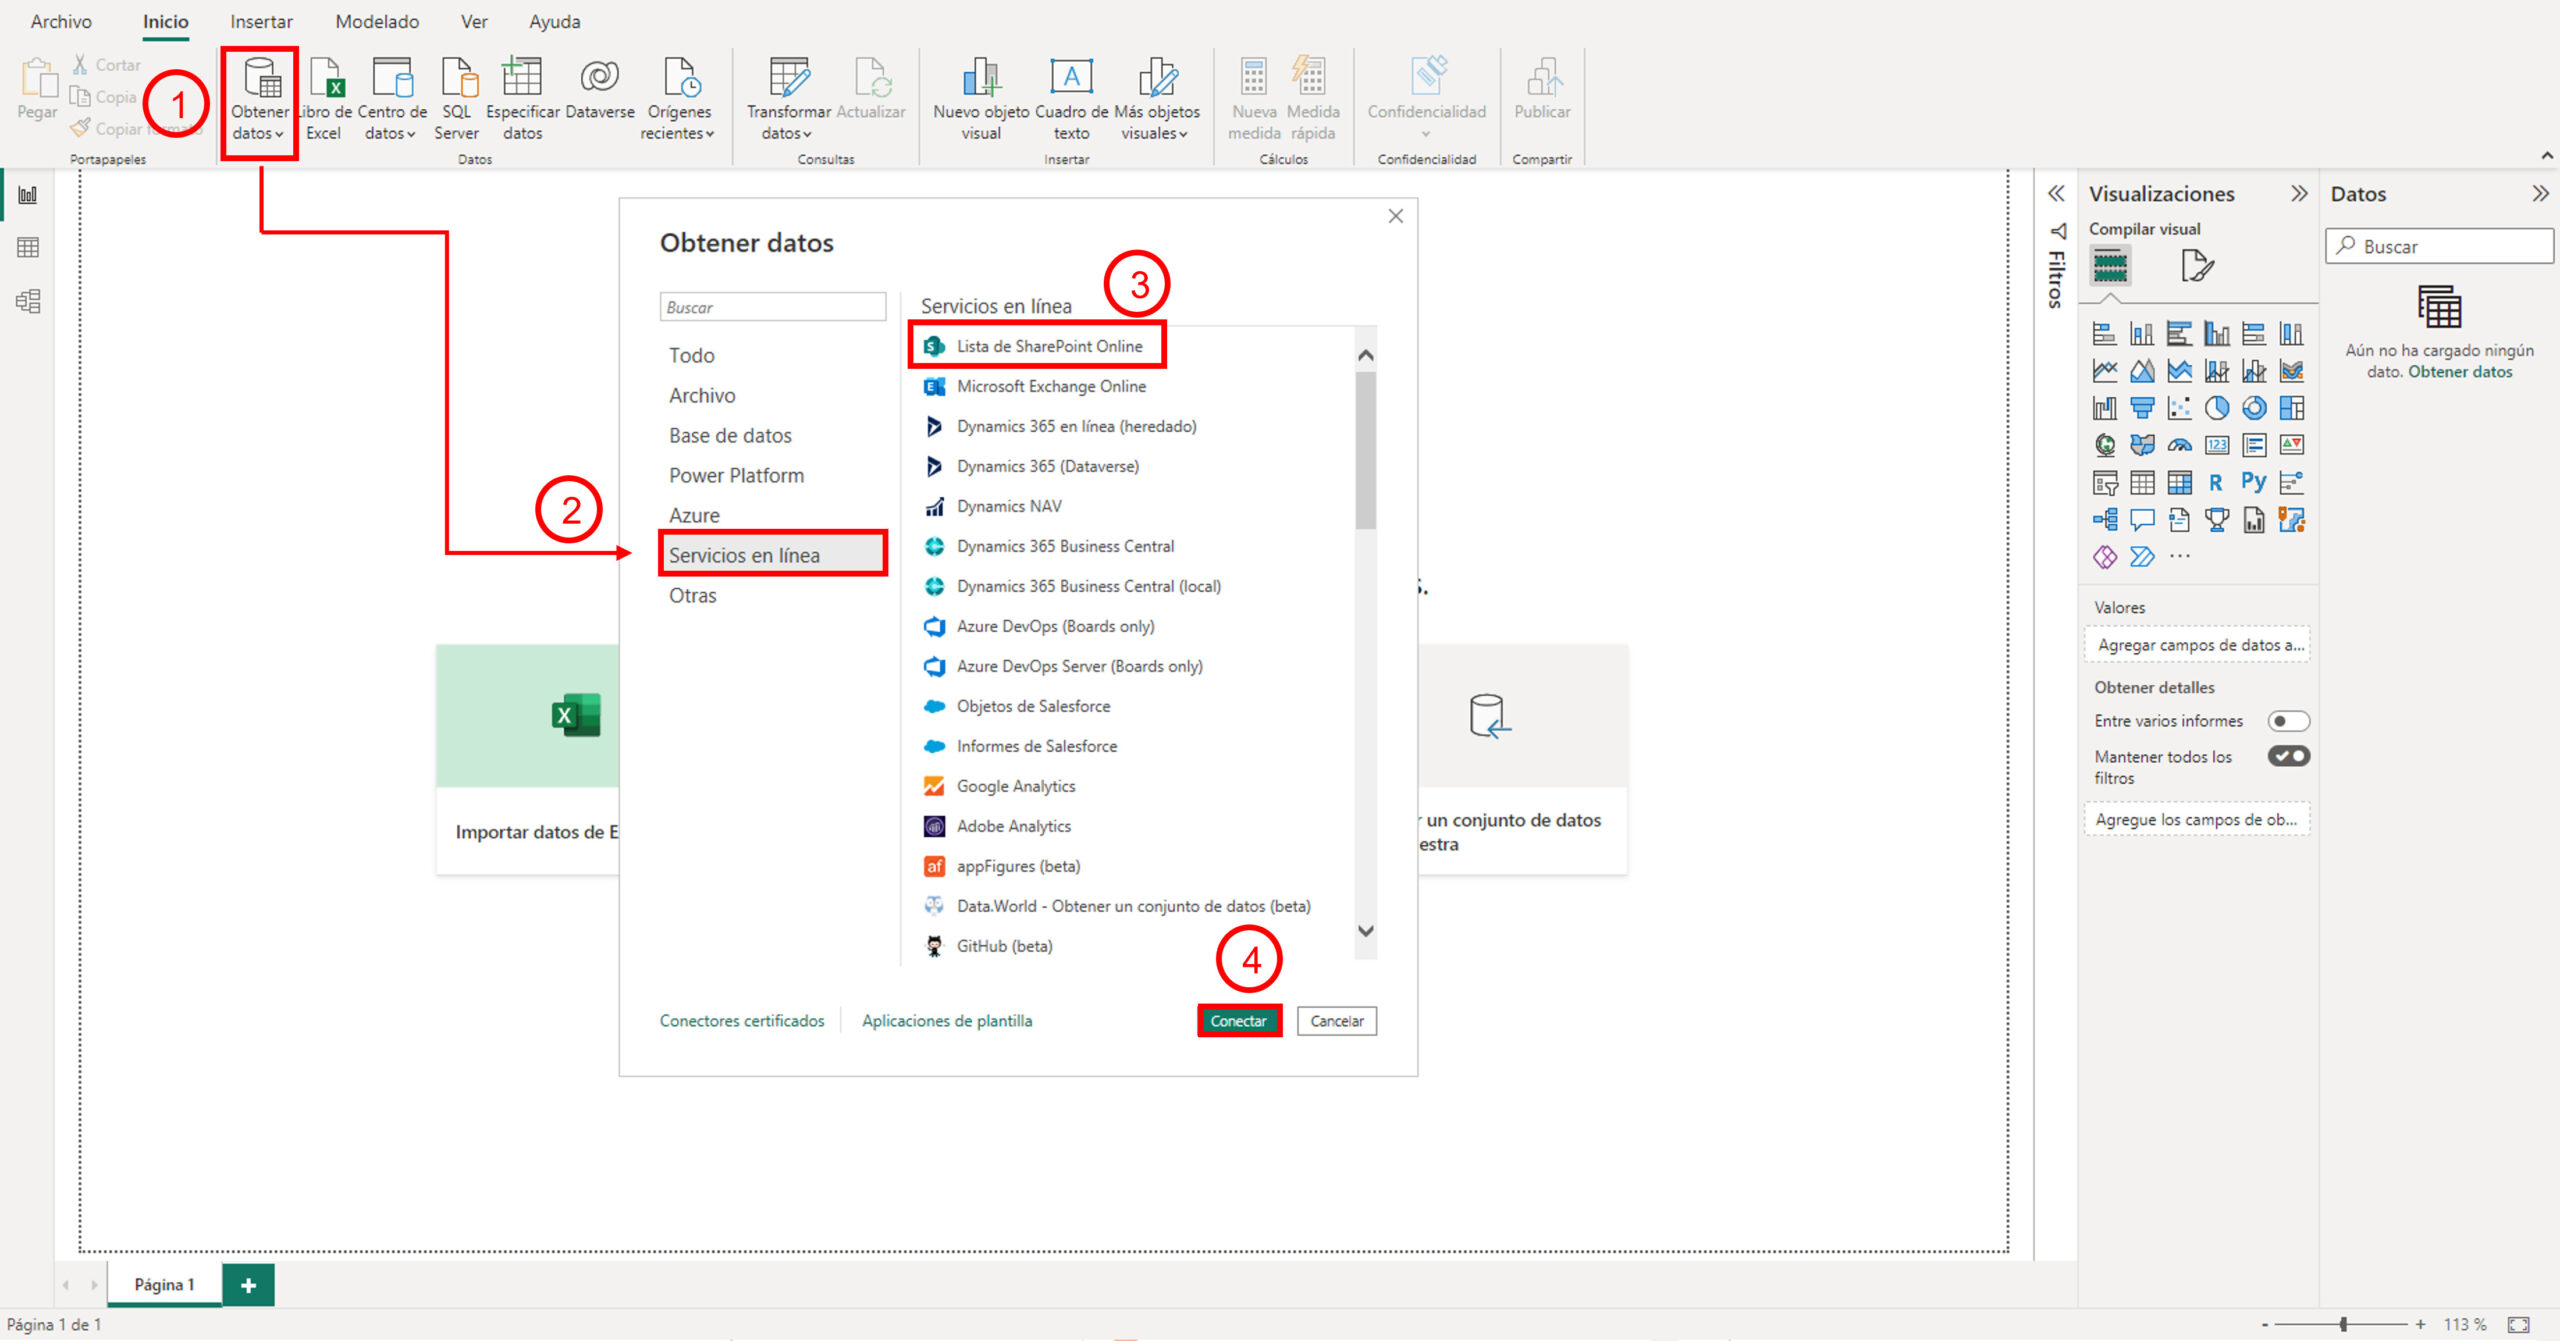Click Obtener datos link in Datos pane

click(x=2460, y=372)
